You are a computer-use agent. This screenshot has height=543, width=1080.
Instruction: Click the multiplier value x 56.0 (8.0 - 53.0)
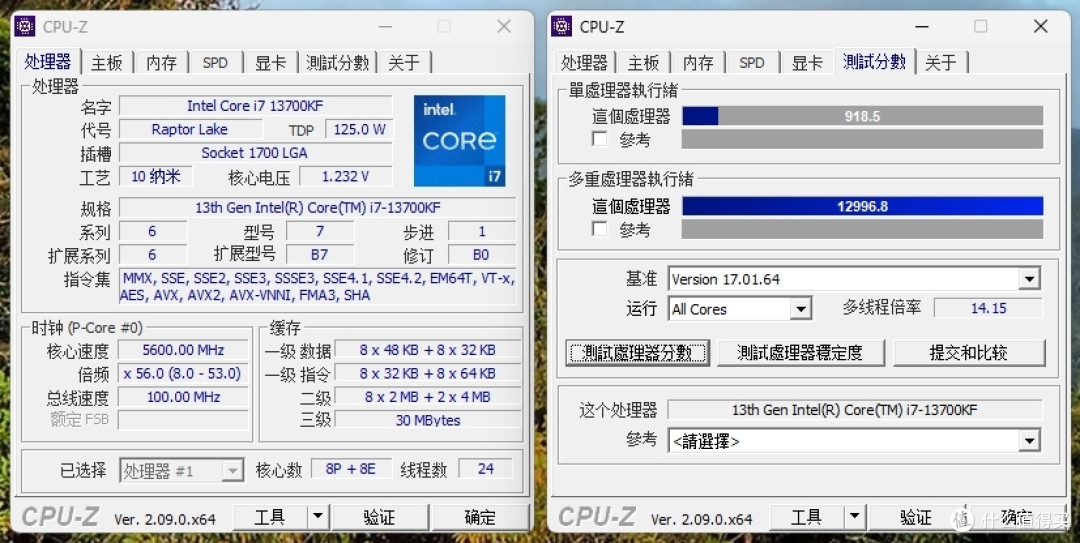pyautogui.click(x=183, y=373)
